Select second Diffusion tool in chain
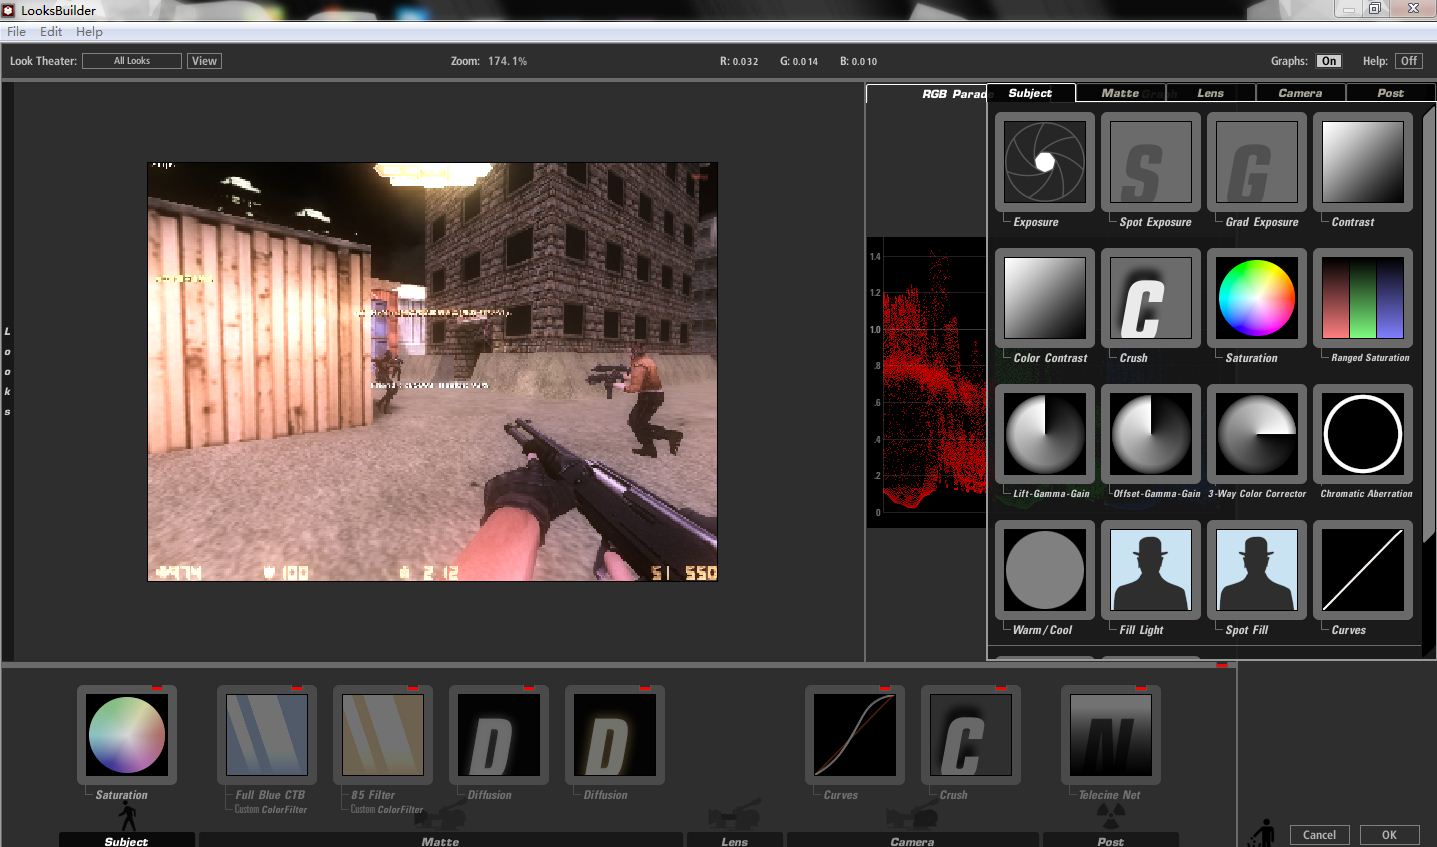 point(614,735)
